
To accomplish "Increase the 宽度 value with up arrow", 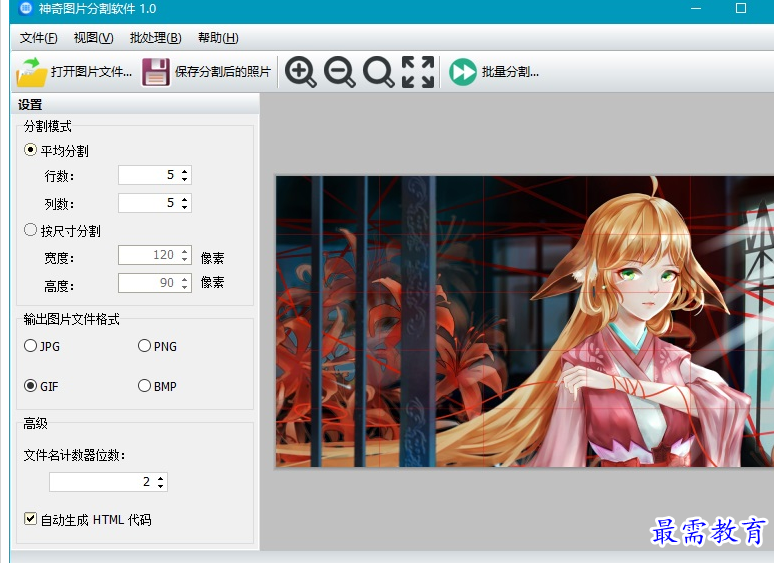I will pos(185,251).
